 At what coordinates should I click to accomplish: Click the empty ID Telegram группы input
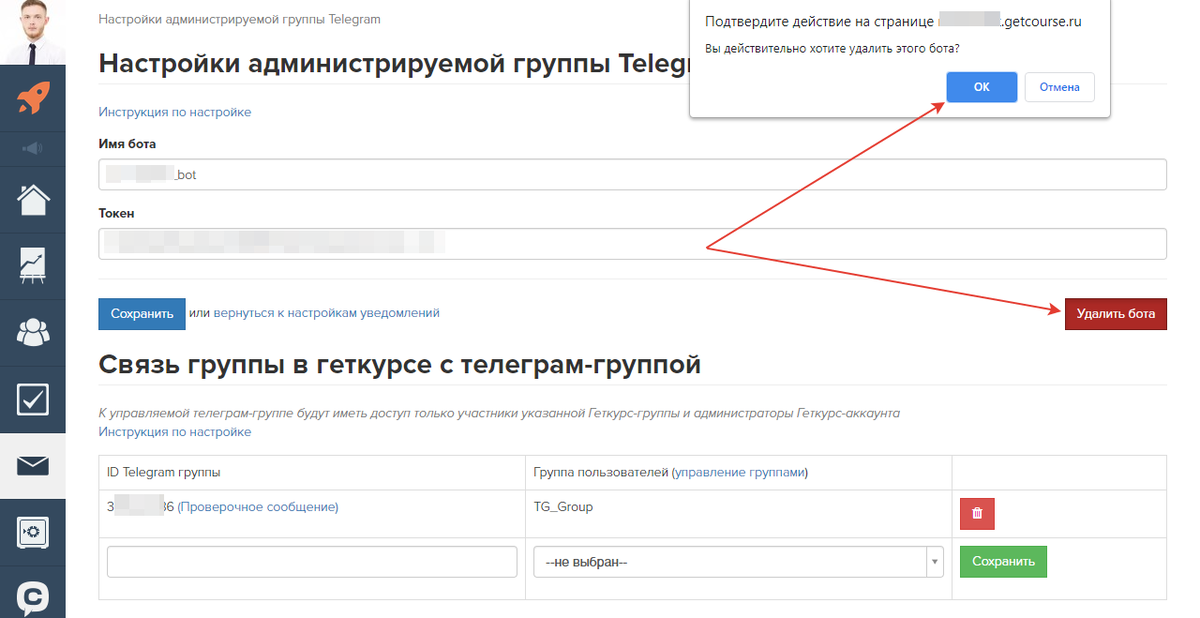coord(312,561)
